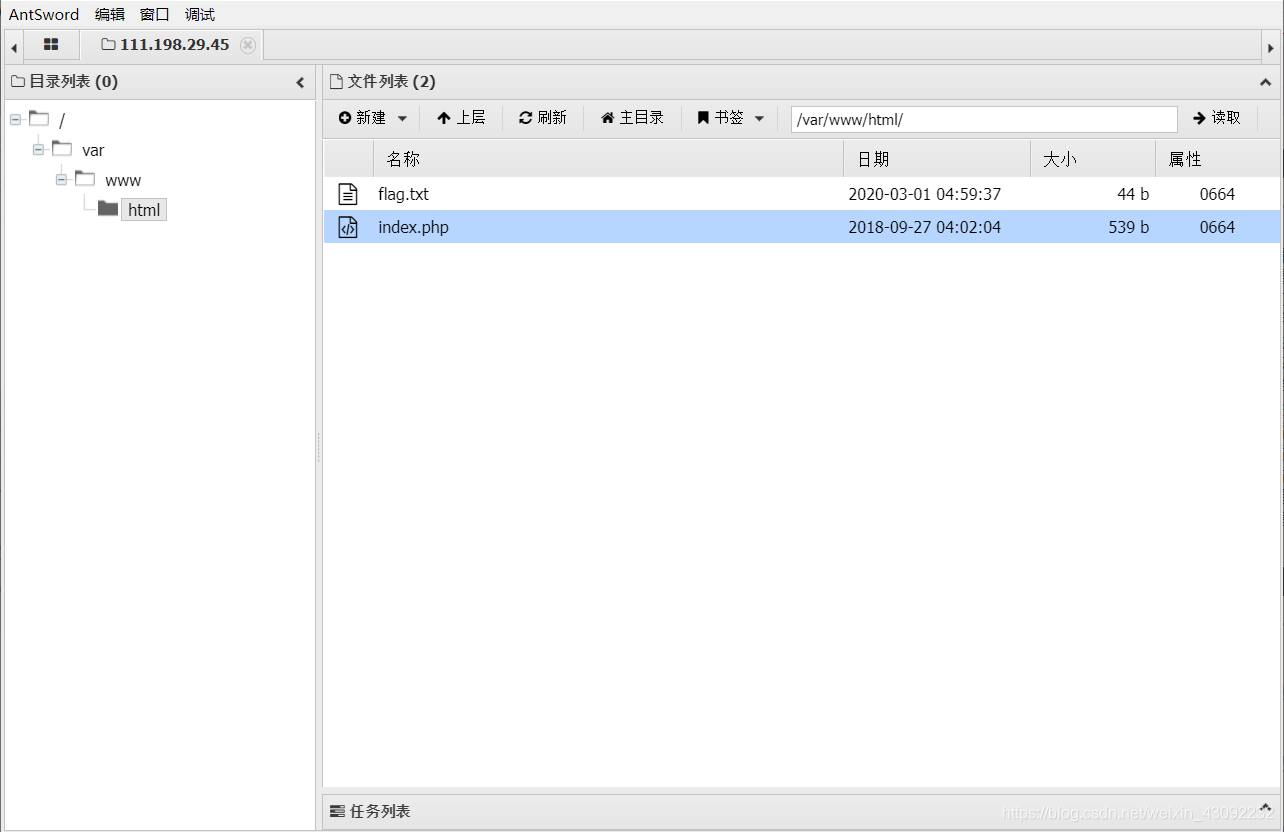
Task: Select the html folder in tree
Action: pyautogui.click(x=144, y=210)
